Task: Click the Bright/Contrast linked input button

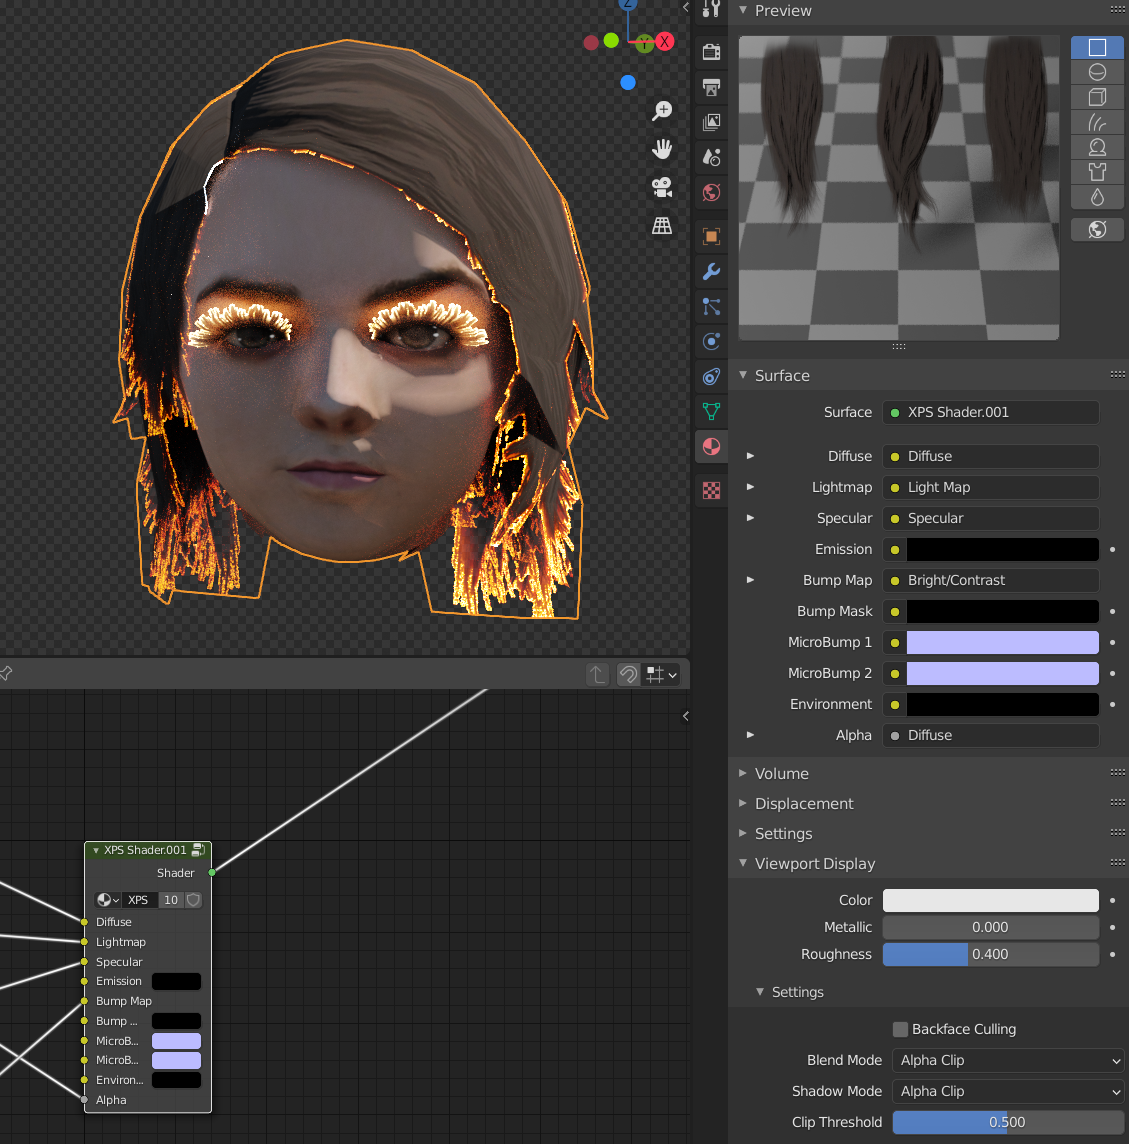Action: coord(990,581)
